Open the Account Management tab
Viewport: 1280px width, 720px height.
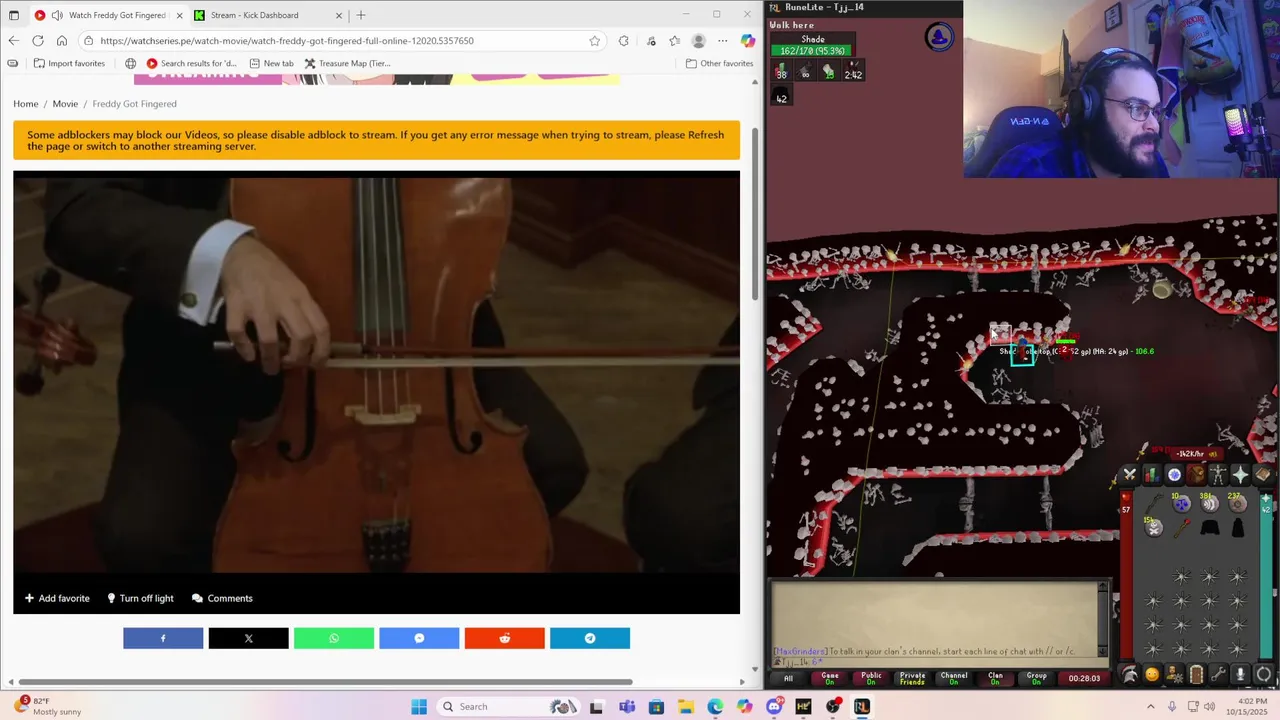pos(1174,675)
